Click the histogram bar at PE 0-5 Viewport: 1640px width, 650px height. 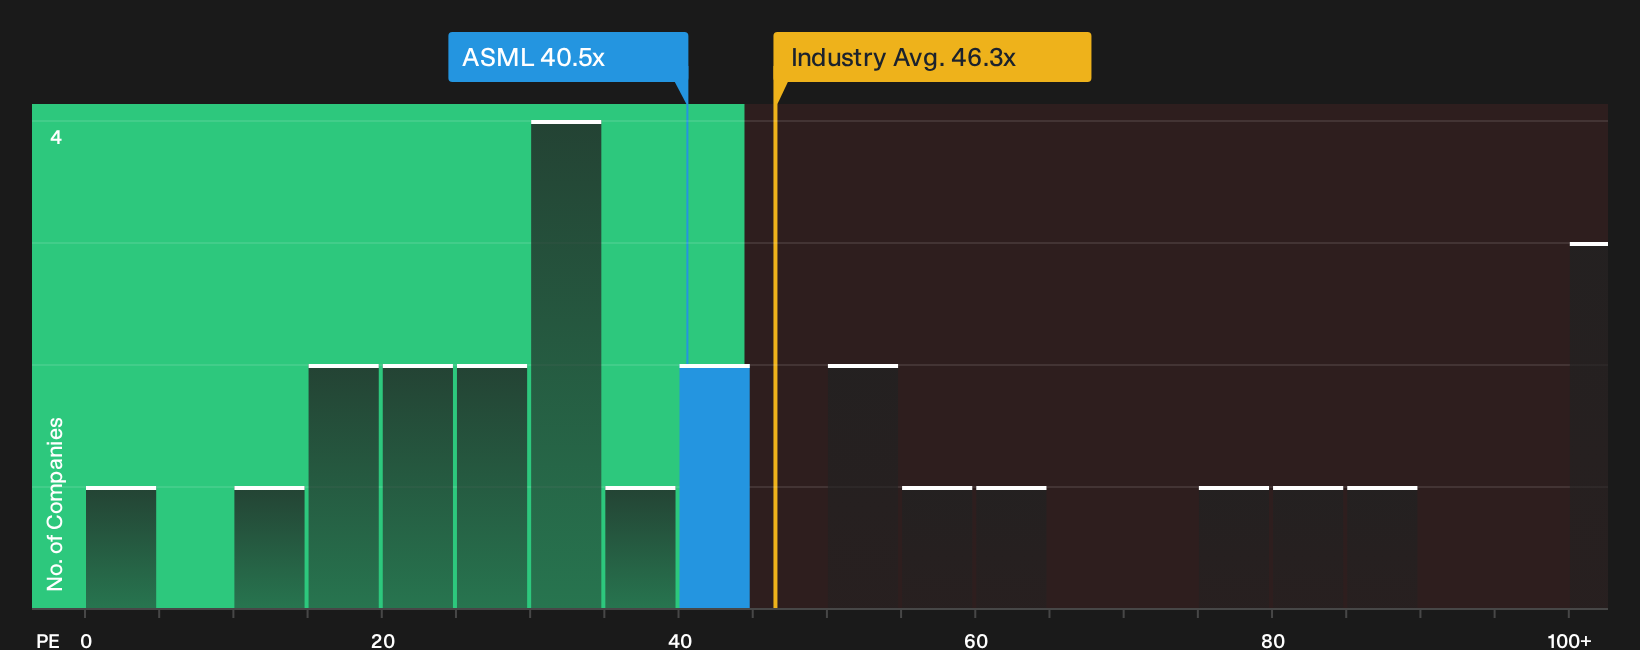tap(121, 547)
